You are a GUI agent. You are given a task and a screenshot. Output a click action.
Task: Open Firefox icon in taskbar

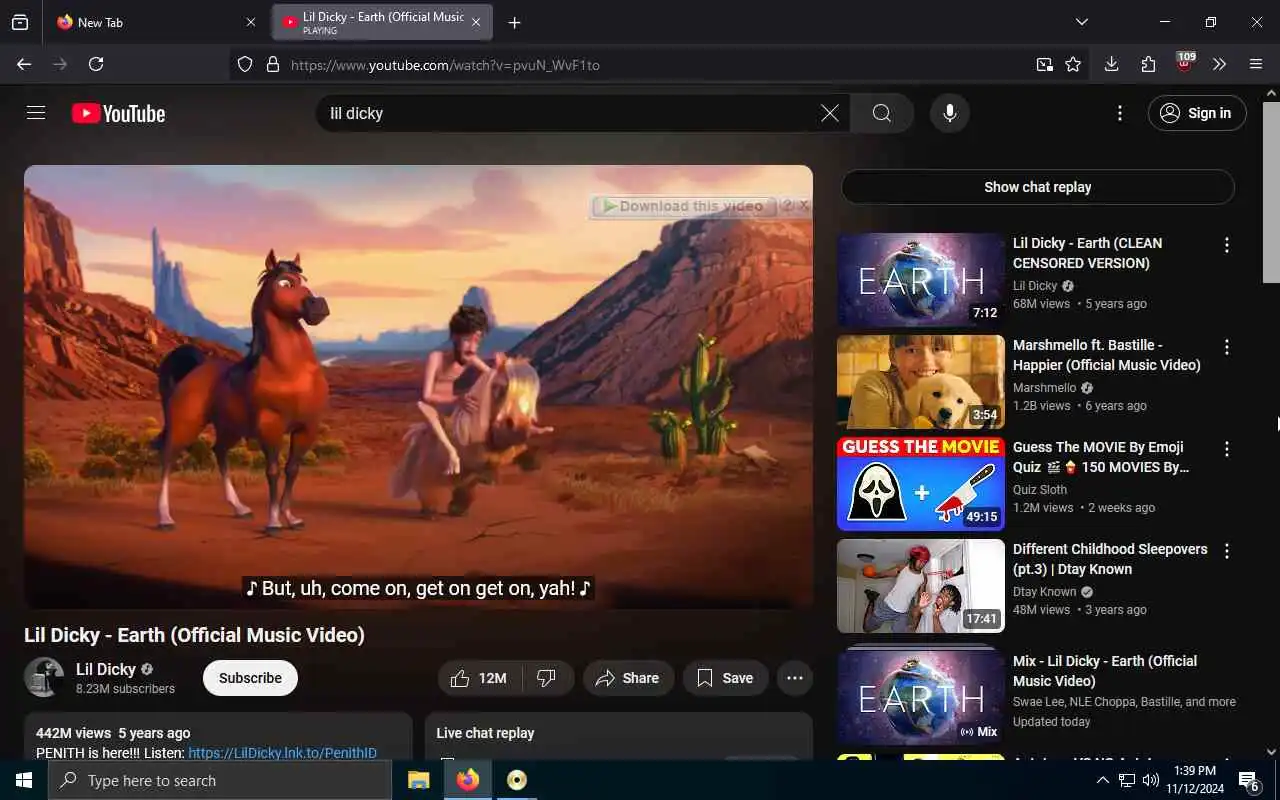[x=468, y=780]
